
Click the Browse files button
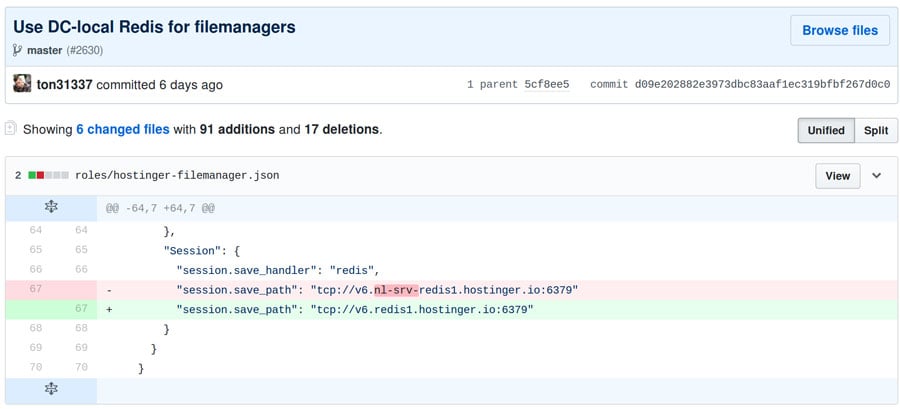click(x=839, y=30)
